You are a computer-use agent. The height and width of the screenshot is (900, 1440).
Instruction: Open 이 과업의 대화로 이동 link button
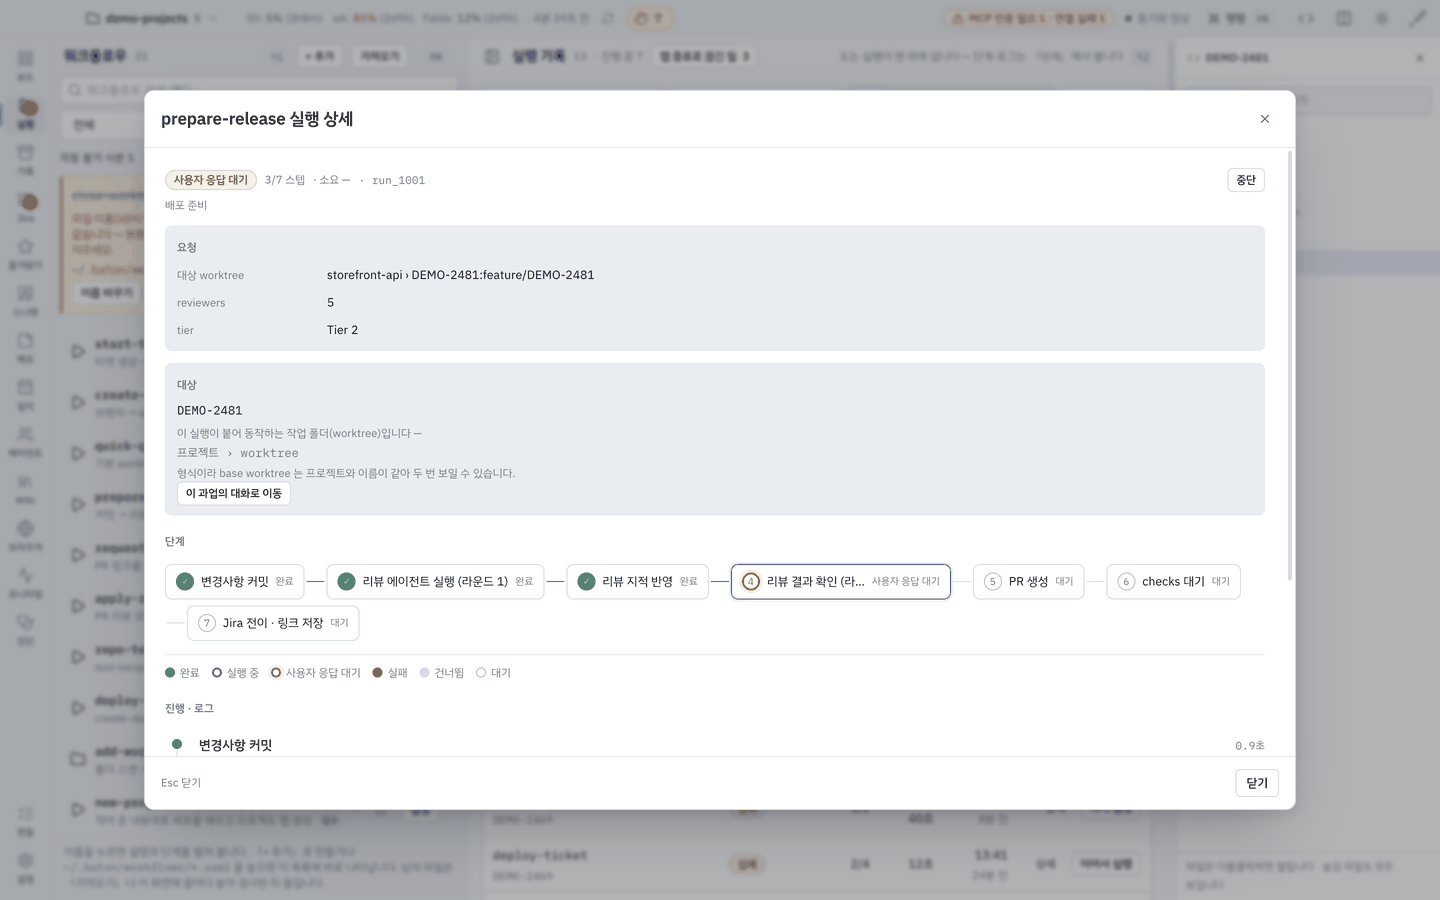[x=234, y=493]
